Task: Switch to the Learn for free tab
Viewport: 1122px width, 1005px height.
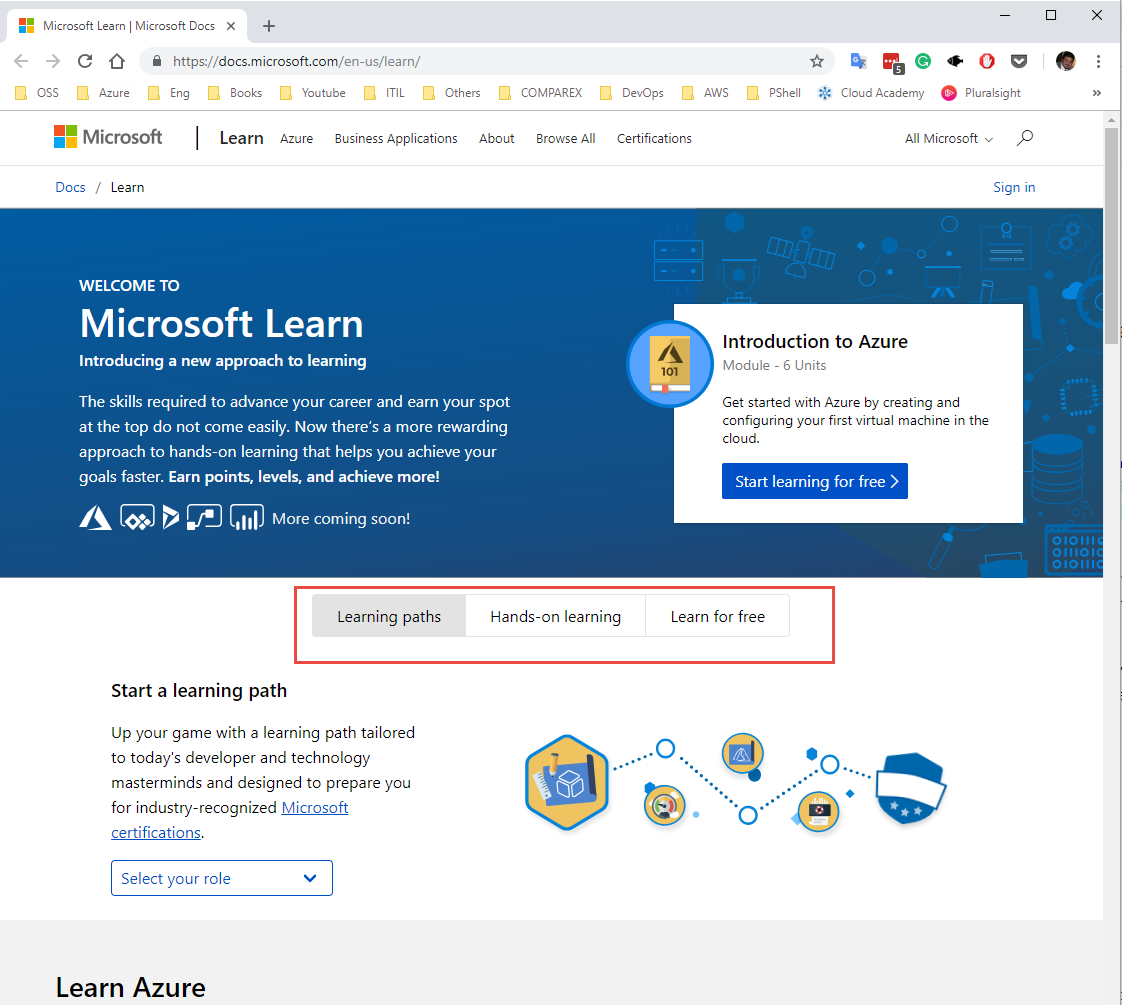Action: pos(718,616)
